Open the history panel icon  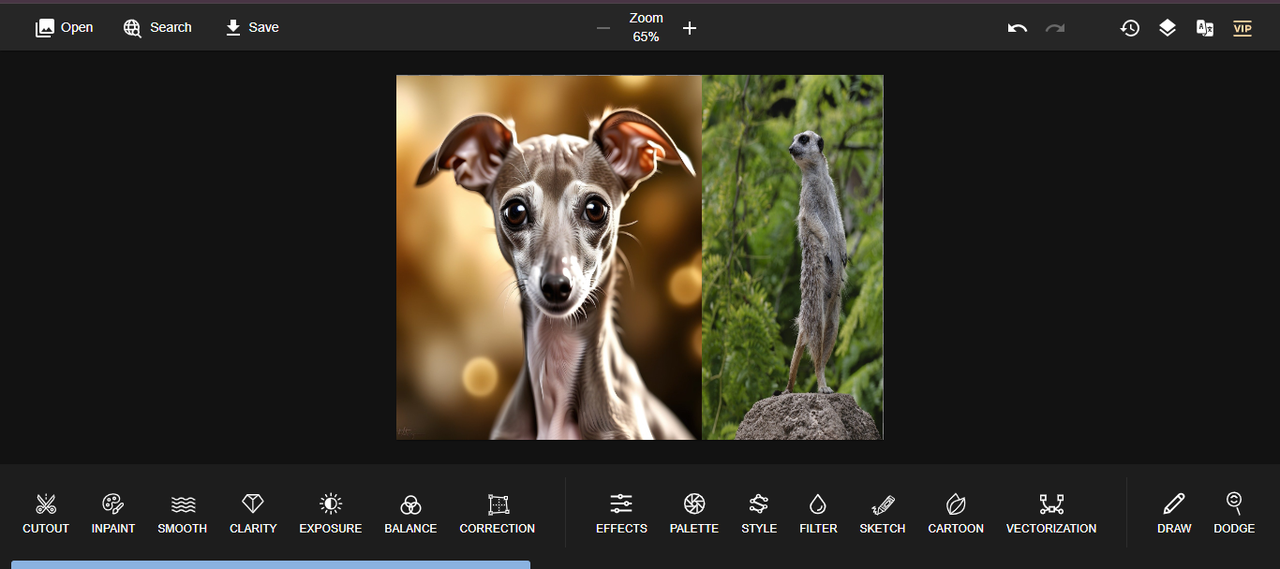click(x=1130, y=28)
